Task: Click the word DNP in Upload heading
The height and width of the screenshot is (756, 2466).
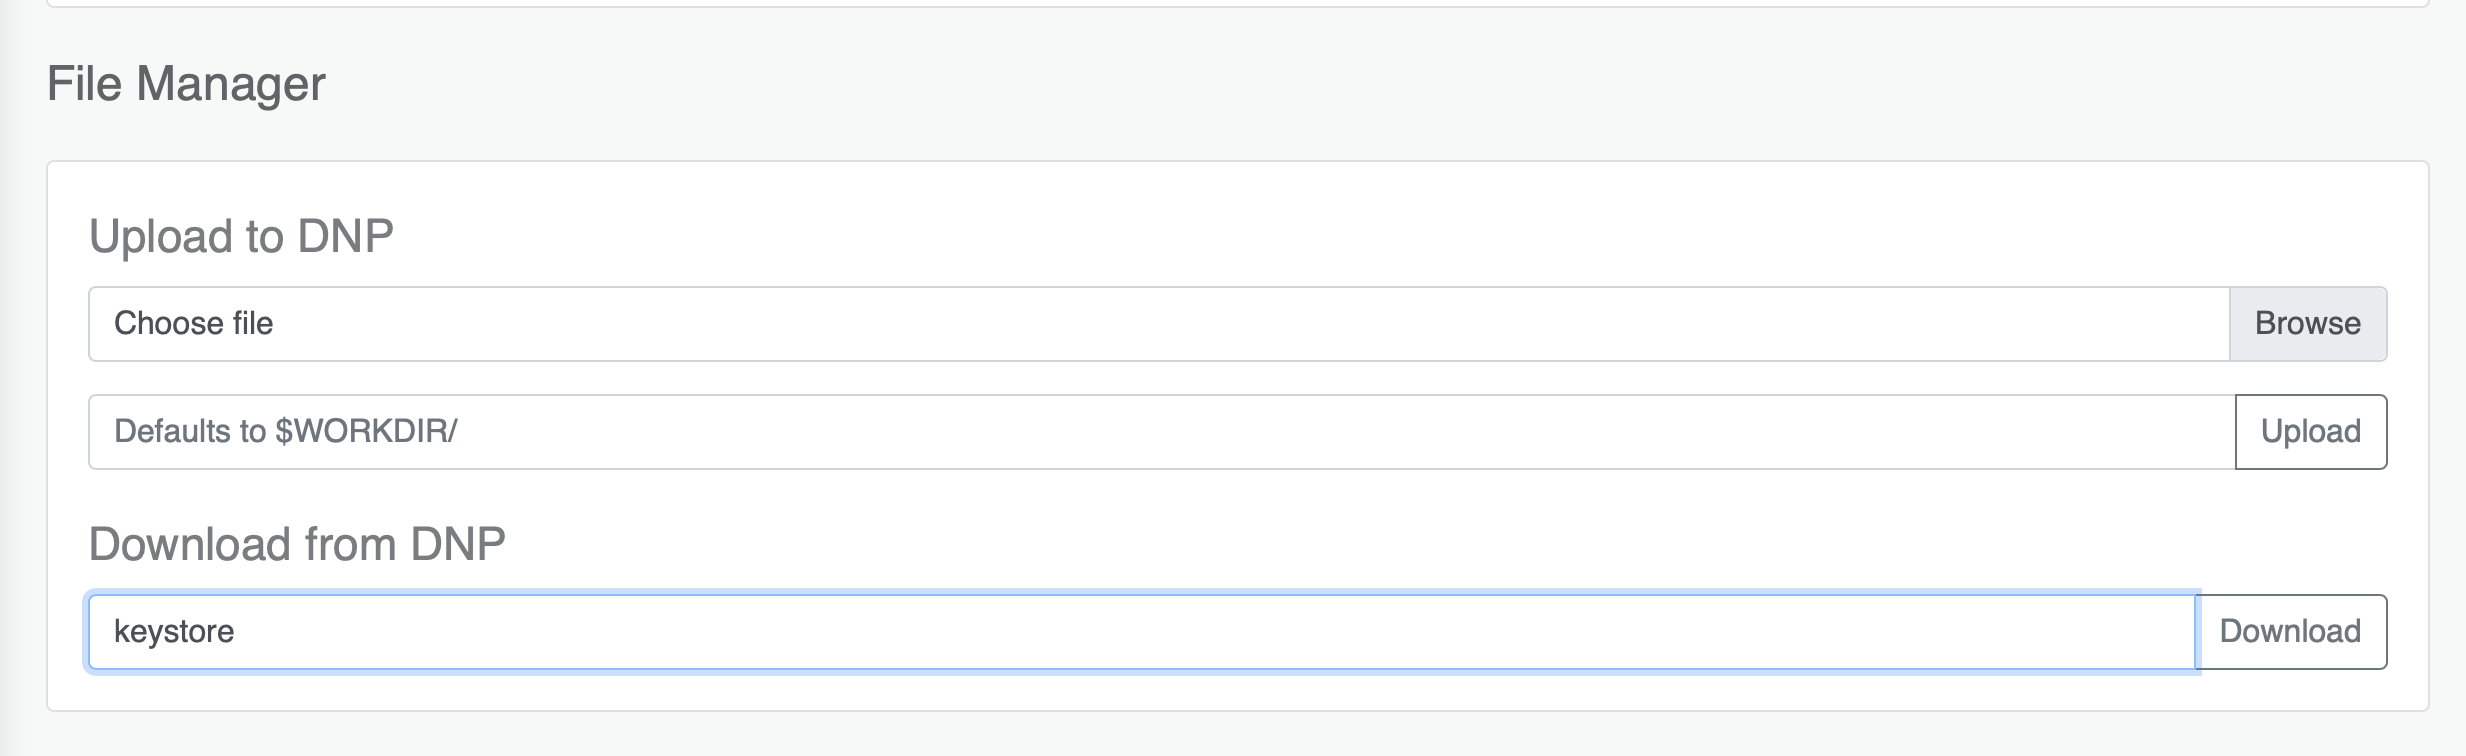Action: [x=345, y=237]
